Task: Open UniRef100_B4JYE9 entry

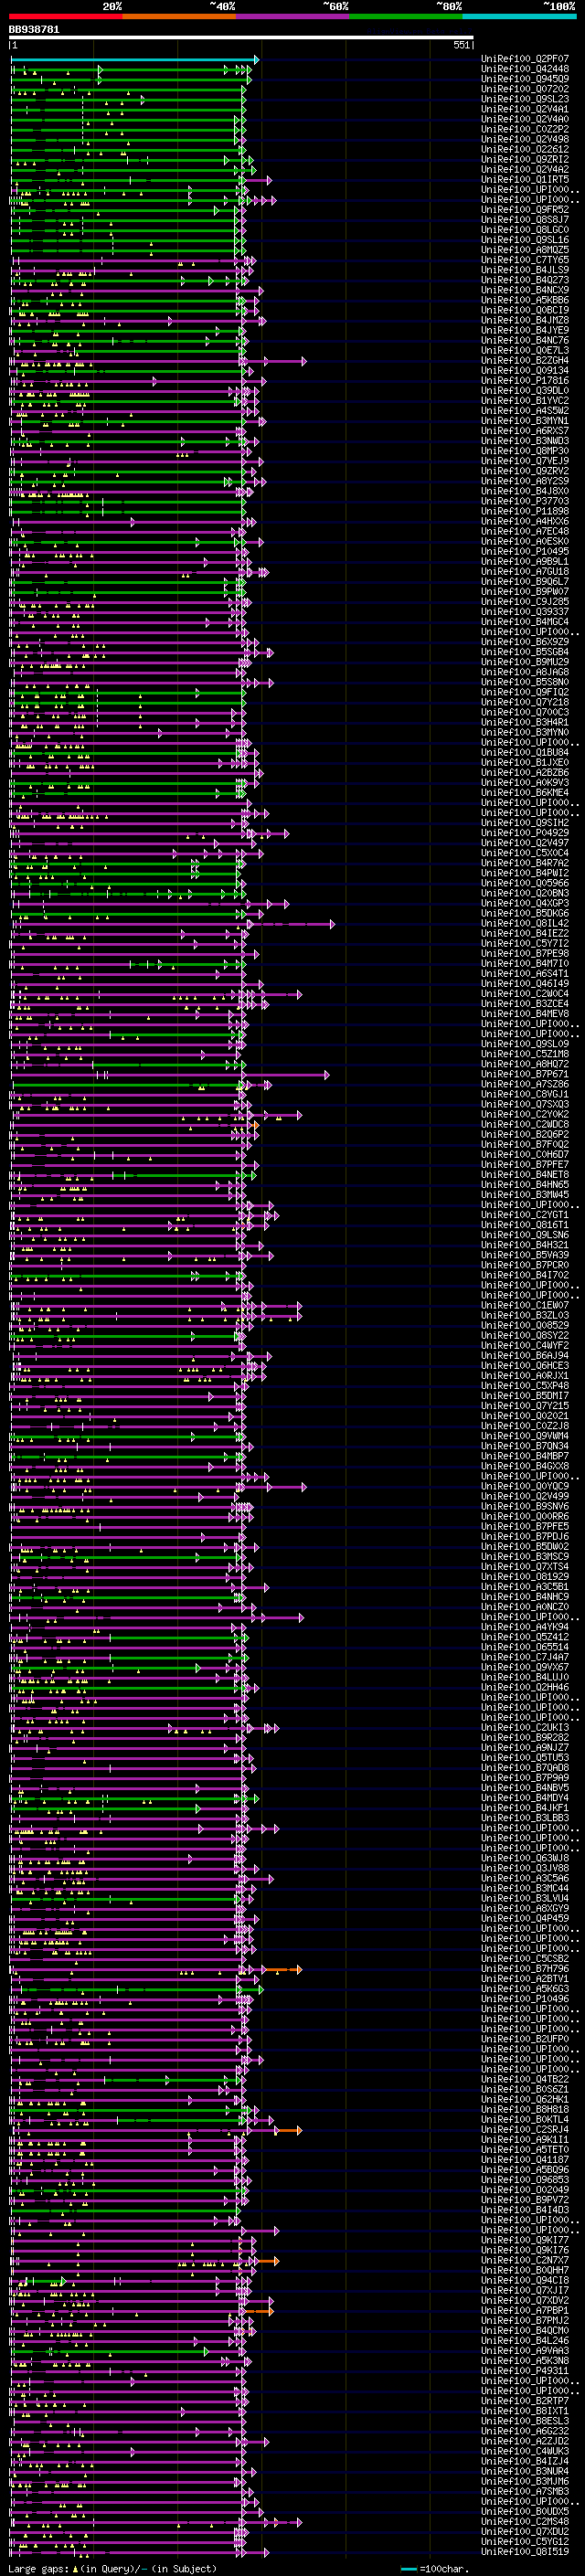Action: coord(525,330)
